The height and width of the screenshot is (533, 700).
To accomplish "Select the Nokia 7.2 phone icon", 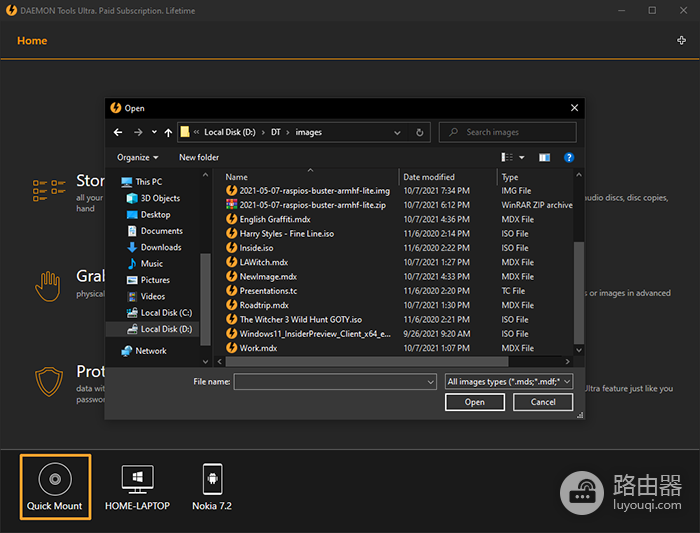I will (x=212, y=479).
